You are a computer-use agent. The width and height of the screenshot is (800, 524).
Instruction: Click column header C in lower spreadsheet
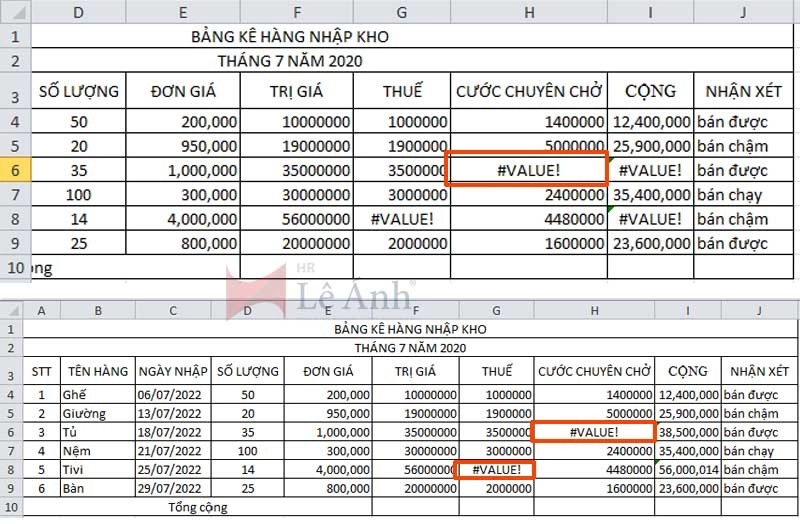tap(172, 311)
